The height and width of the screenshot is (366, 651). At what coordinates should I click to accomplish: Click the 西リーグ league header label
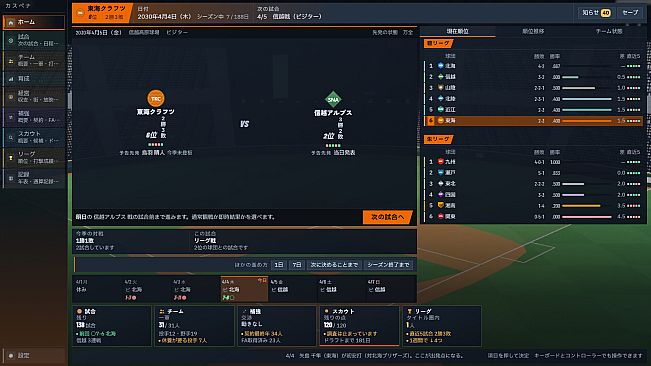point(438,43)
